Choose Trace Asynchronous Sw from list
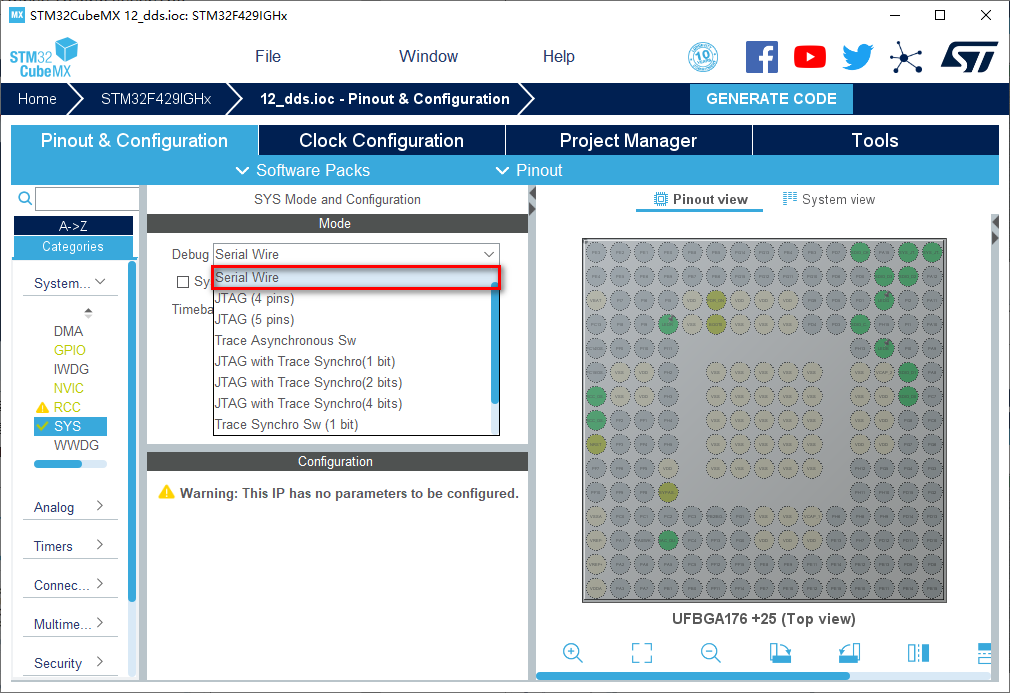 (285, 340)
